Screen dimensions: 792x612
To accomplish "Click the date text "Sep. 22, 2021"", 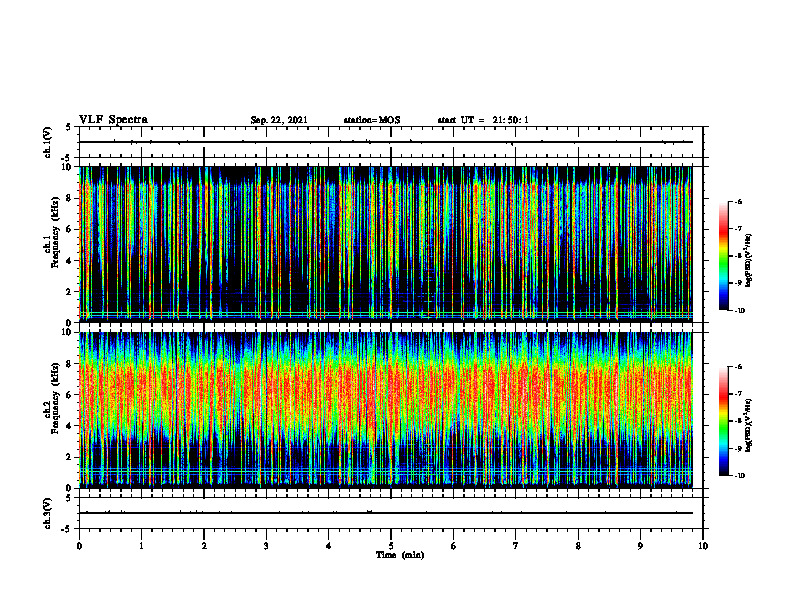I will (x=279, y=120).
